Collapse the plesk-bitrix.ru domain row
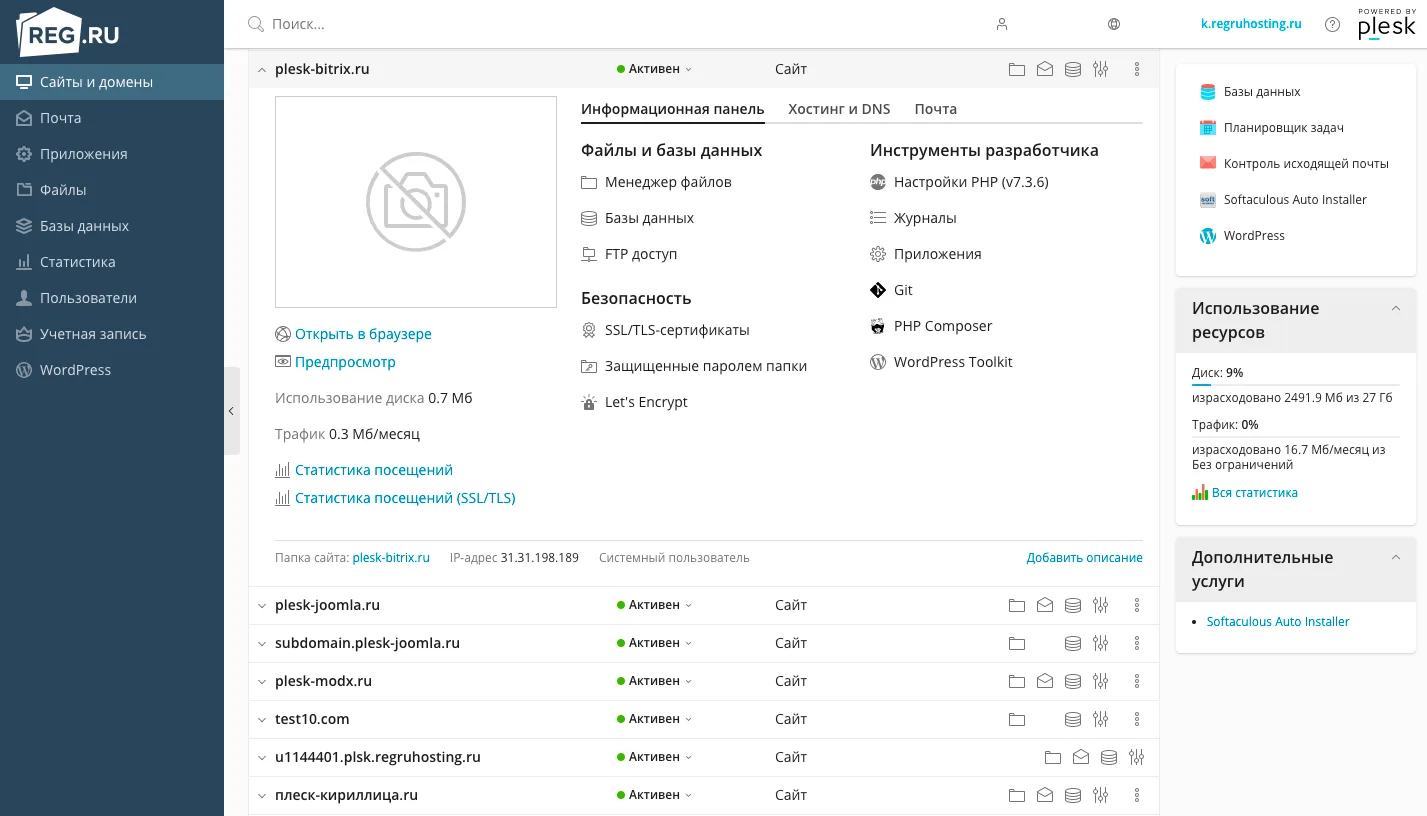This screenshot has width=1427, height=816. point(262,70)
